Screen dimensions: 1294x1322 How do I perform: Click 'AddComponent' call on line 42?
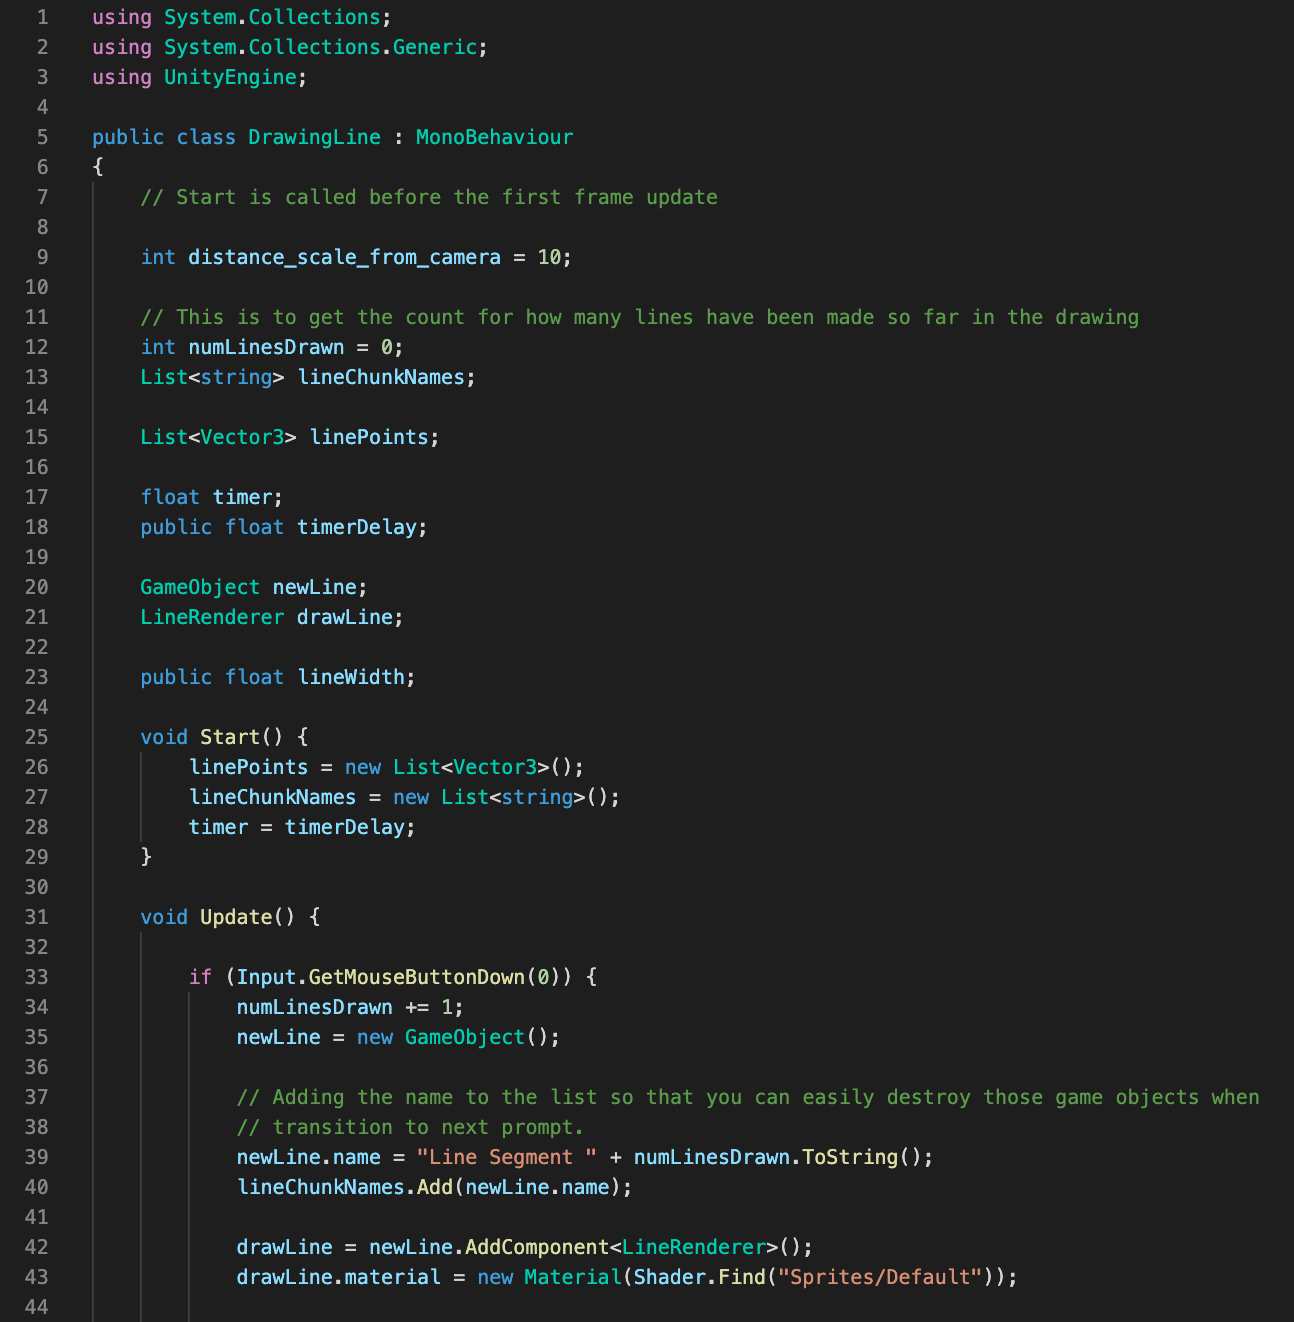coord(537,1247)
